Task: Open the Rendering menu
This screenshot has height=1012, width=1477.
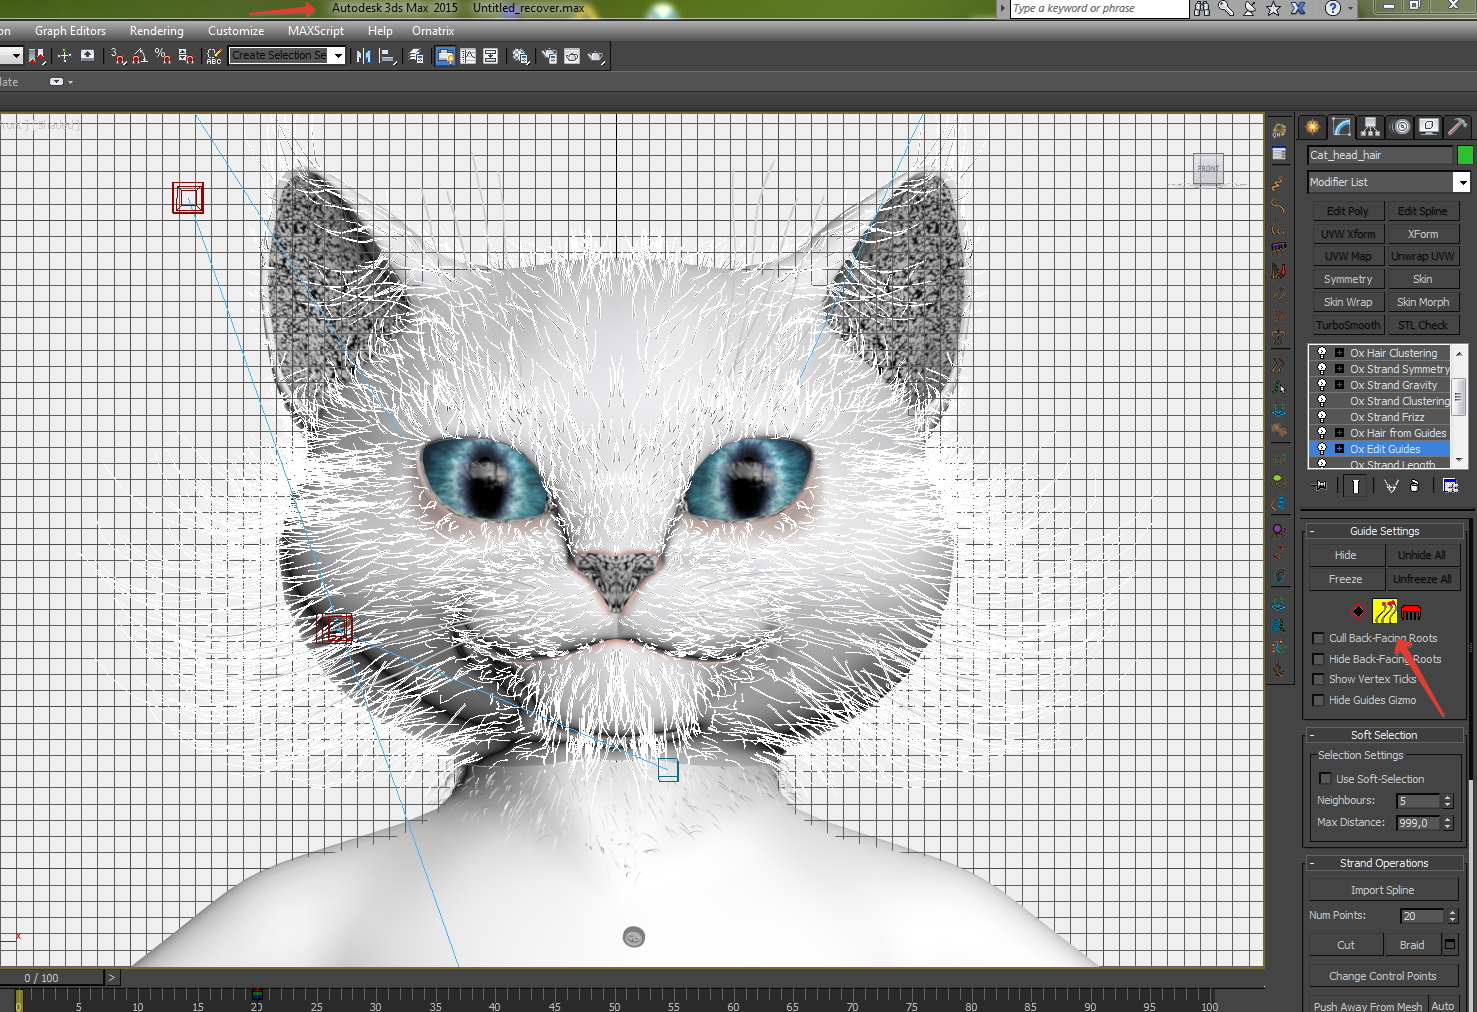Action: (x=156, y=31)
